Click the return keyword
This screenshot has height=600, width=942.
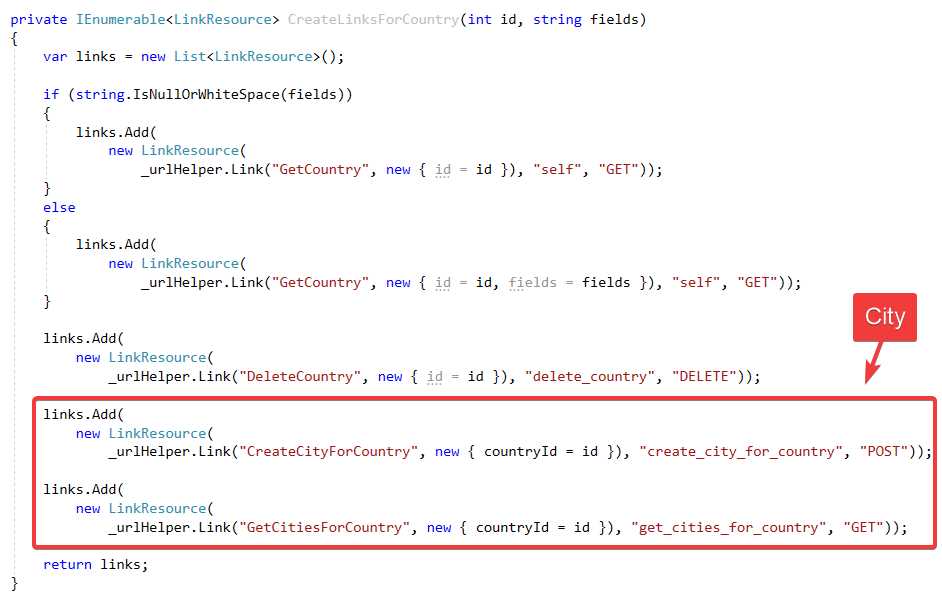tap(67, 565)
